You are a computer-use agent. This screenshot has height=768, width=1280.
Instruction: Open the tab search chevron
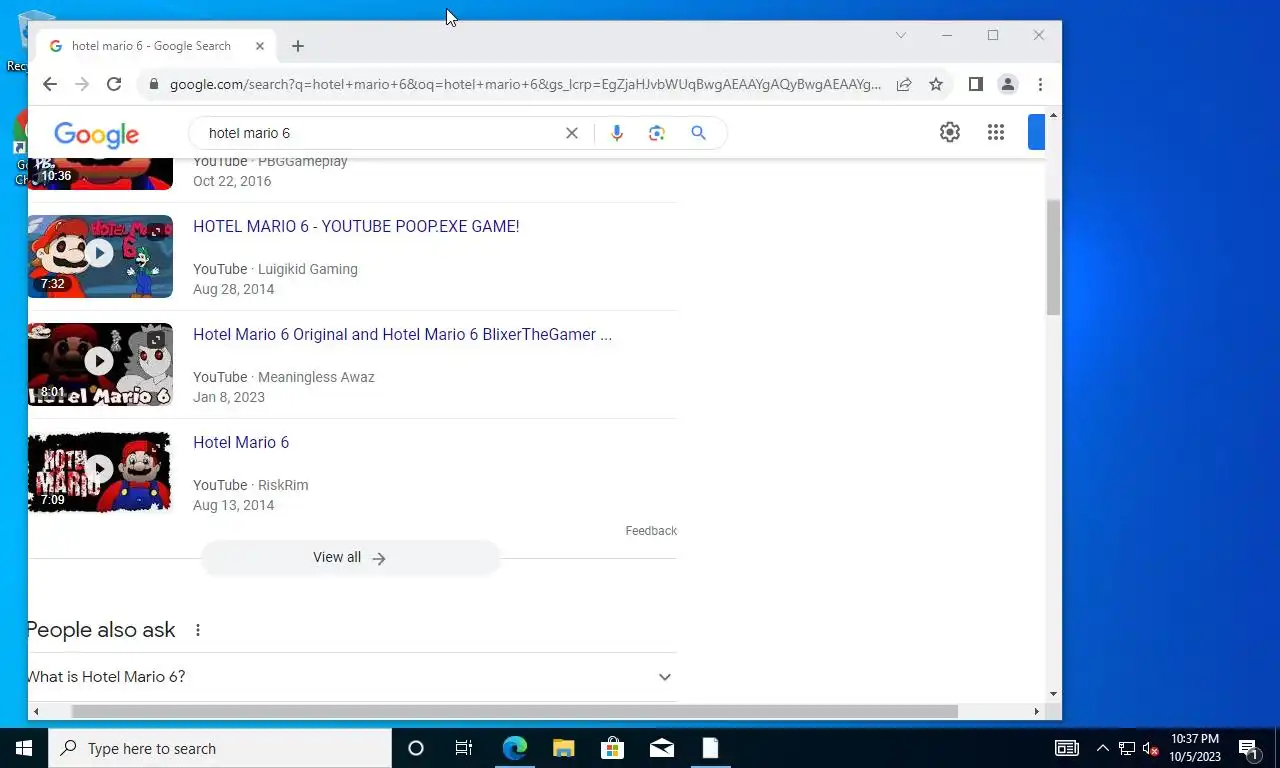click(x=900, y=35)
